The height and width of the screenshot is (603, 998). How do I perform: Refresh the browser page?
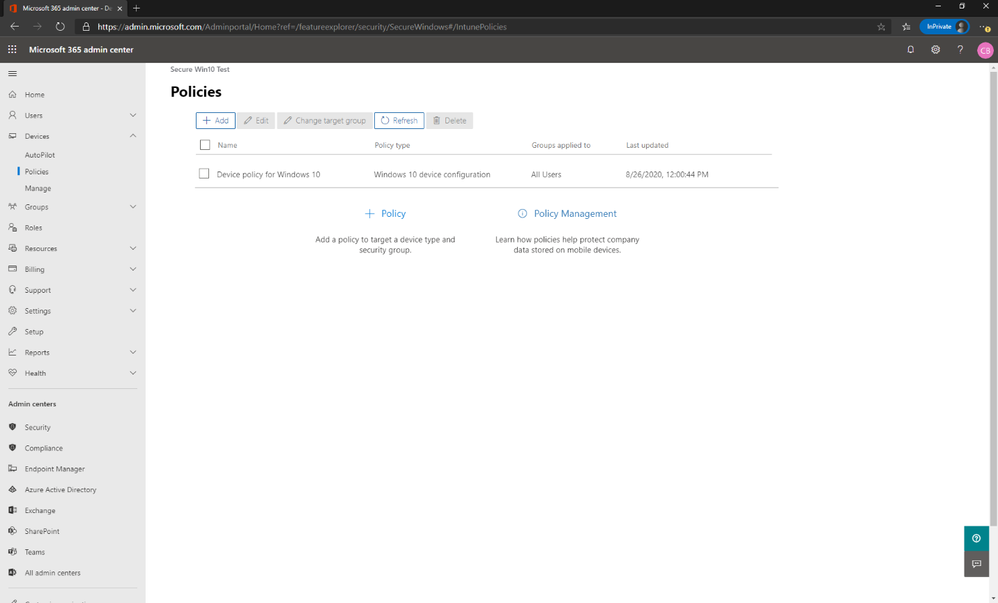click(60, 27)
